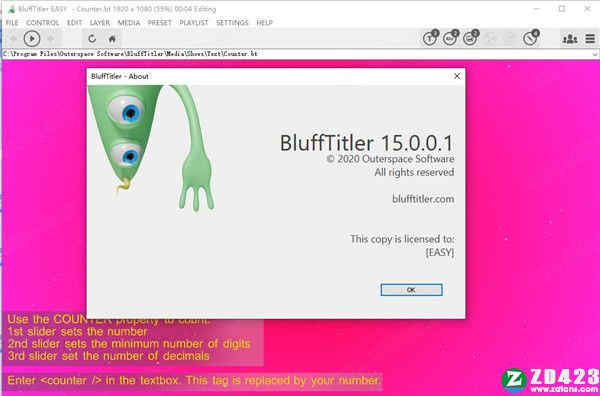The height and width of the screenshot is (396, 600).
Task: Open the PRESET menu
Action: click(x=160, y=23)
